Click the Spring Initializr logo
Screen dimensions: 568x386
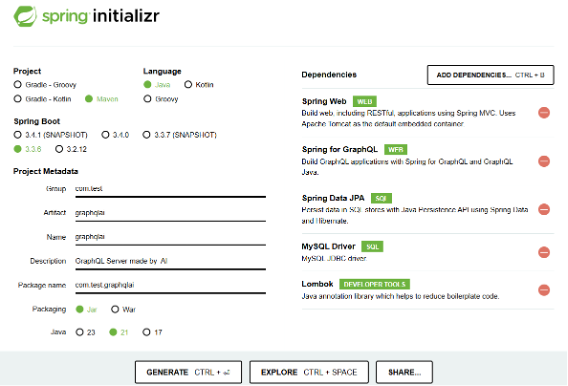(x=86, y=16)
